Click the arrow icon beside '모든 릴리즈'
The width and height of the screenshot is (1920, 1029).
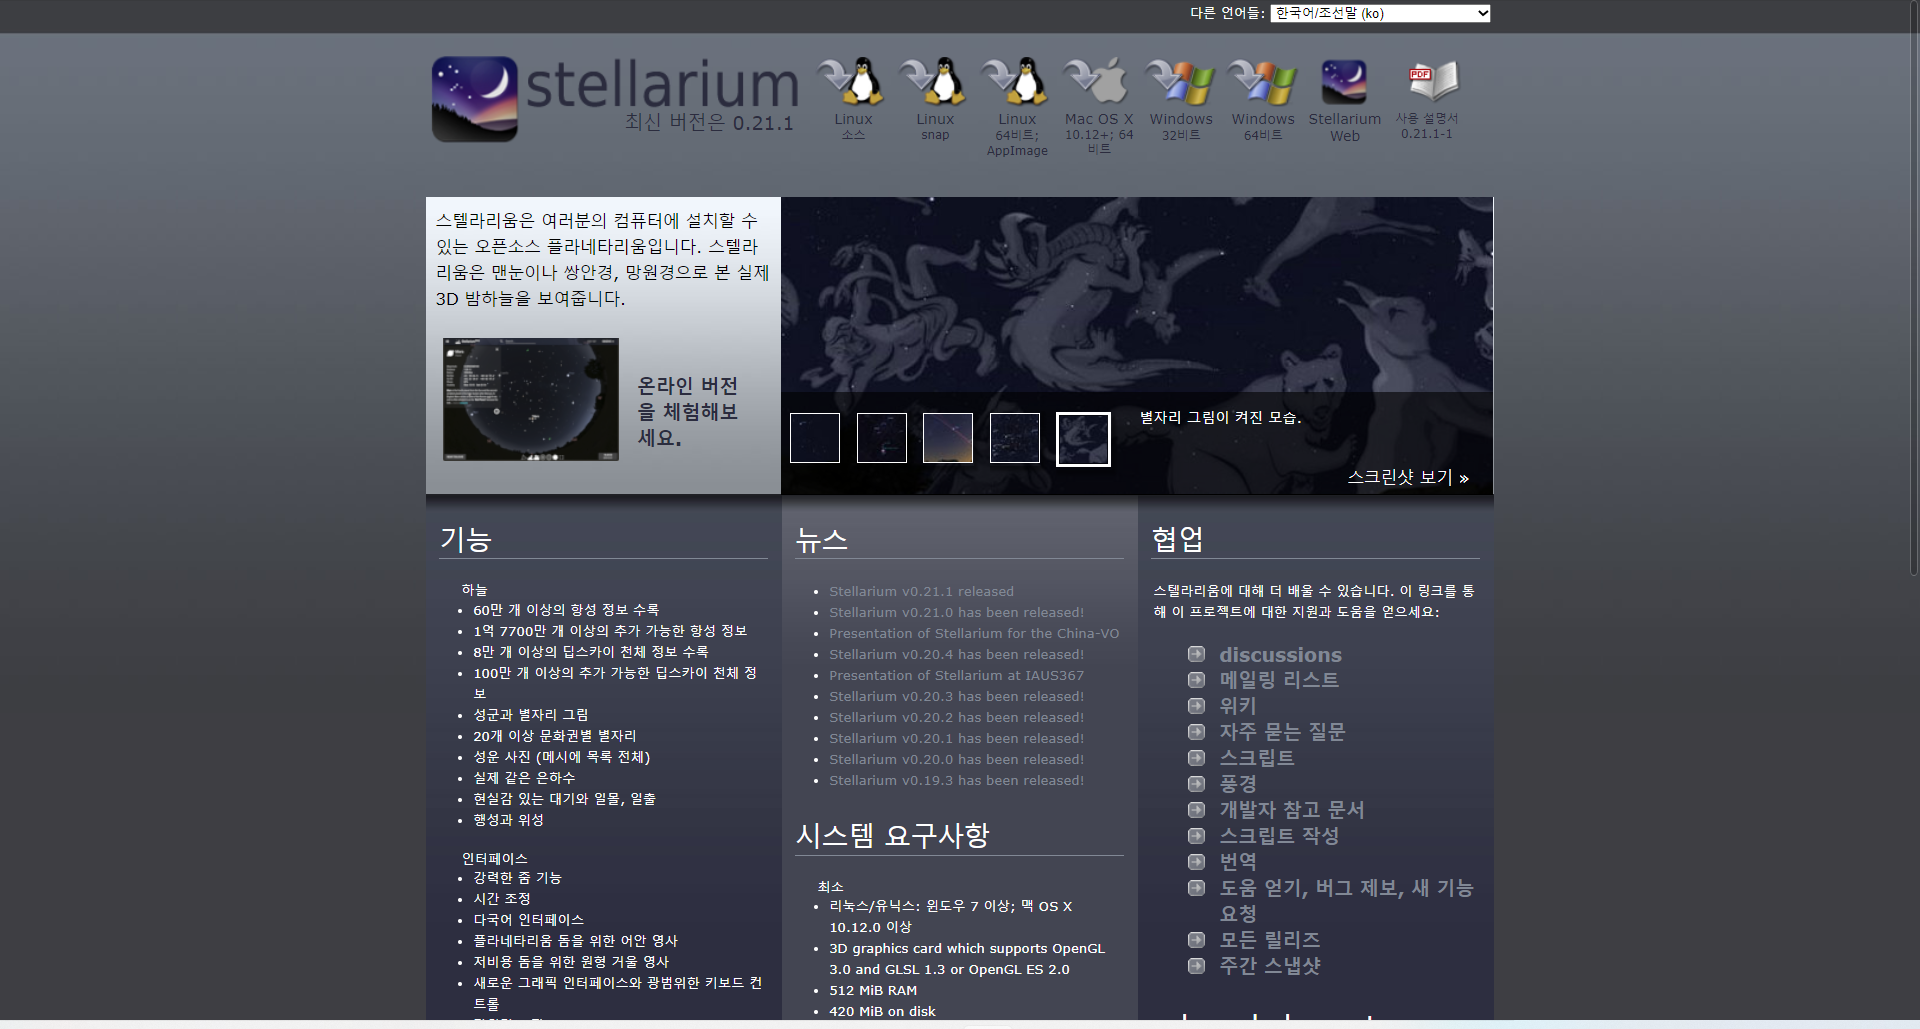point(1196,940)
